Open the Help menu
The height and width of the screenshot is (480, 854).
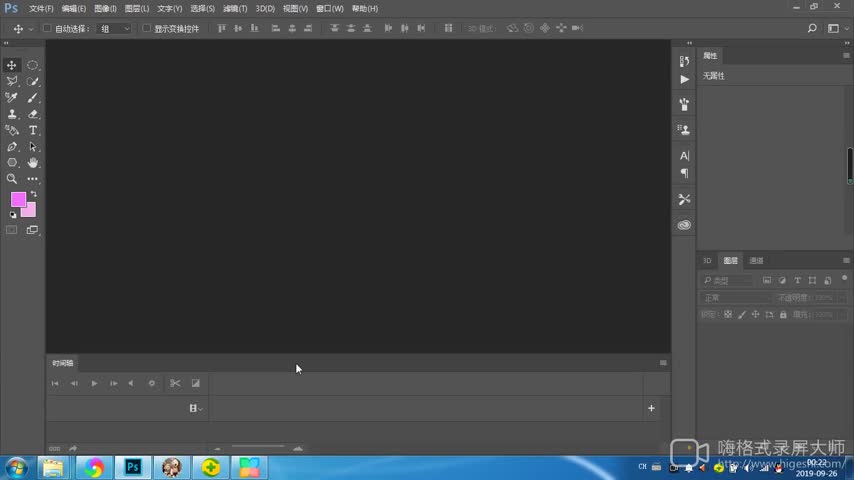pos(364,9)
